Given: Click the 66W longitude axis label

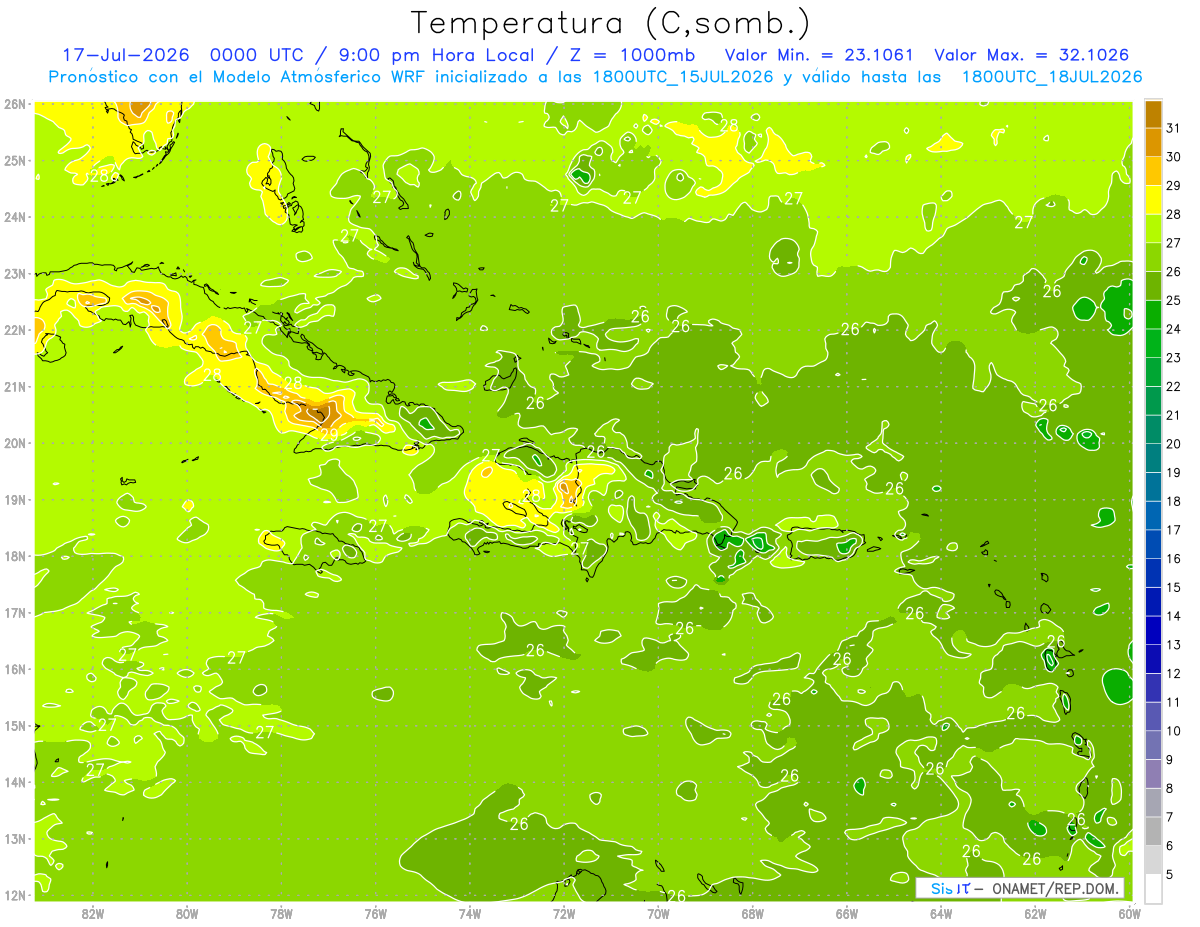Looking at the screenshot, I should (847, 913).
